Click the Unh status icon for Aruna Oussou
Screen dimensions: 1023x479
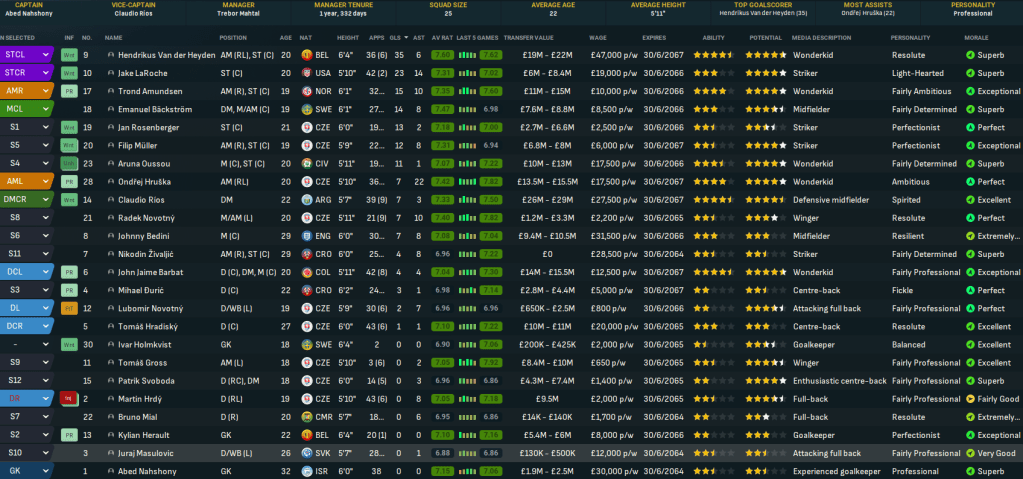point(69,163)
